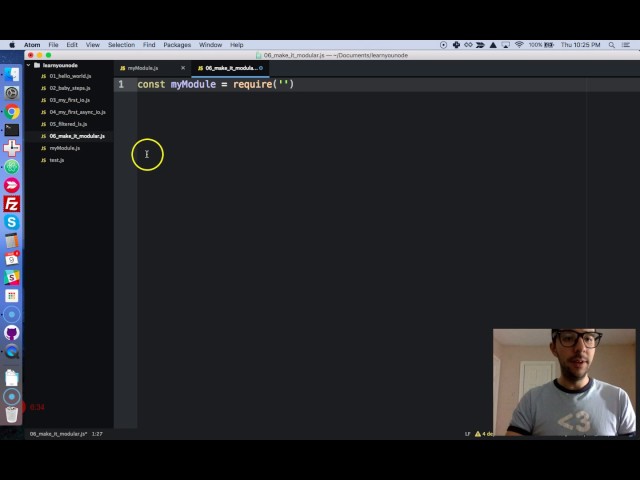The width and height of the screenshot is (640, 480).
Task: Click the deprecation warning icon in status bar
Action: [x=478, y=434]
